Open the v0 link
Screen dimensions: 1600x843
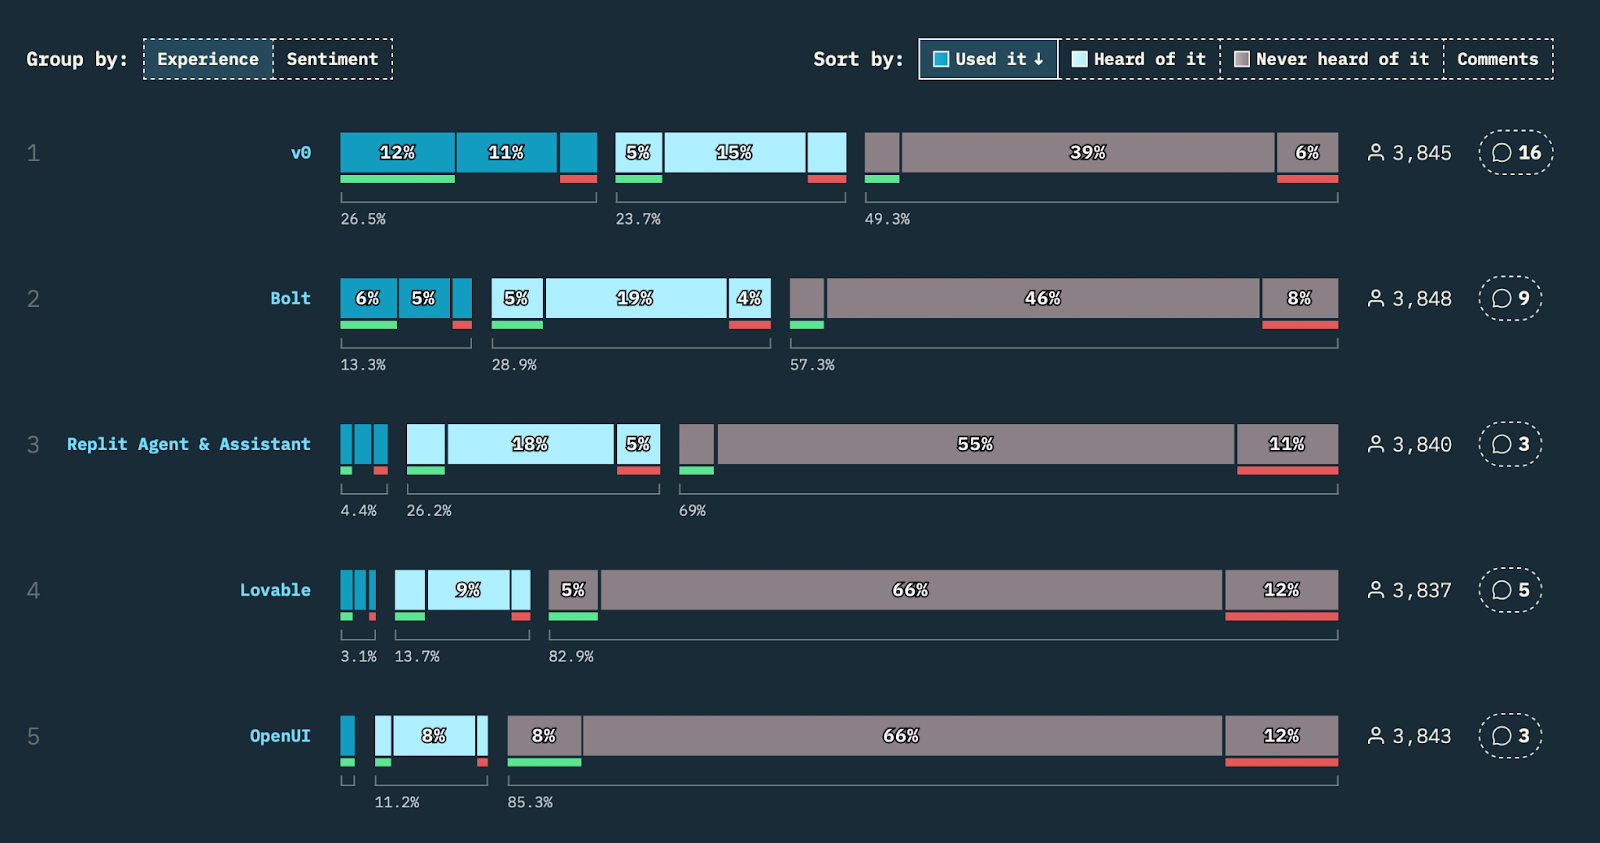301,153
